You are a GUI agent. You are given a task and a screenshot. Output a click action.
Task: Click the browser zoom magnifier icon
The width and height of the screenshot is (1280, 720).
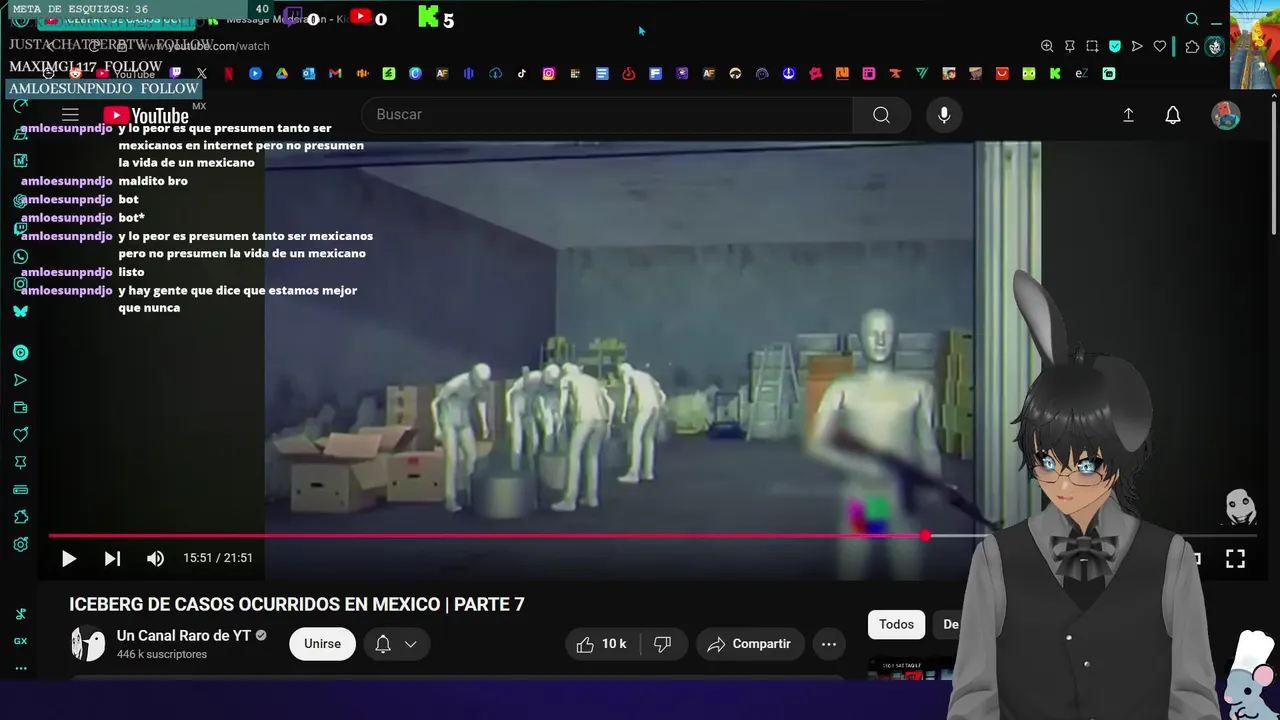click(x=1047, y=46)
